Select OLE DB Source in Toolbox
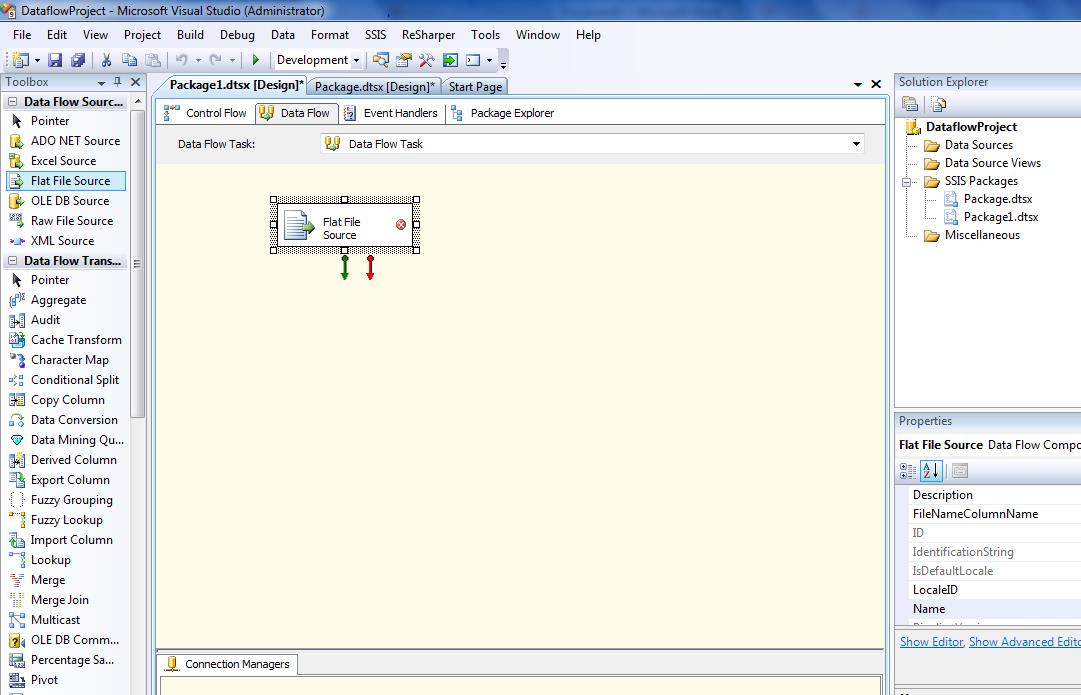This screenshot has width=1081, height=695. tap(69, 201)
